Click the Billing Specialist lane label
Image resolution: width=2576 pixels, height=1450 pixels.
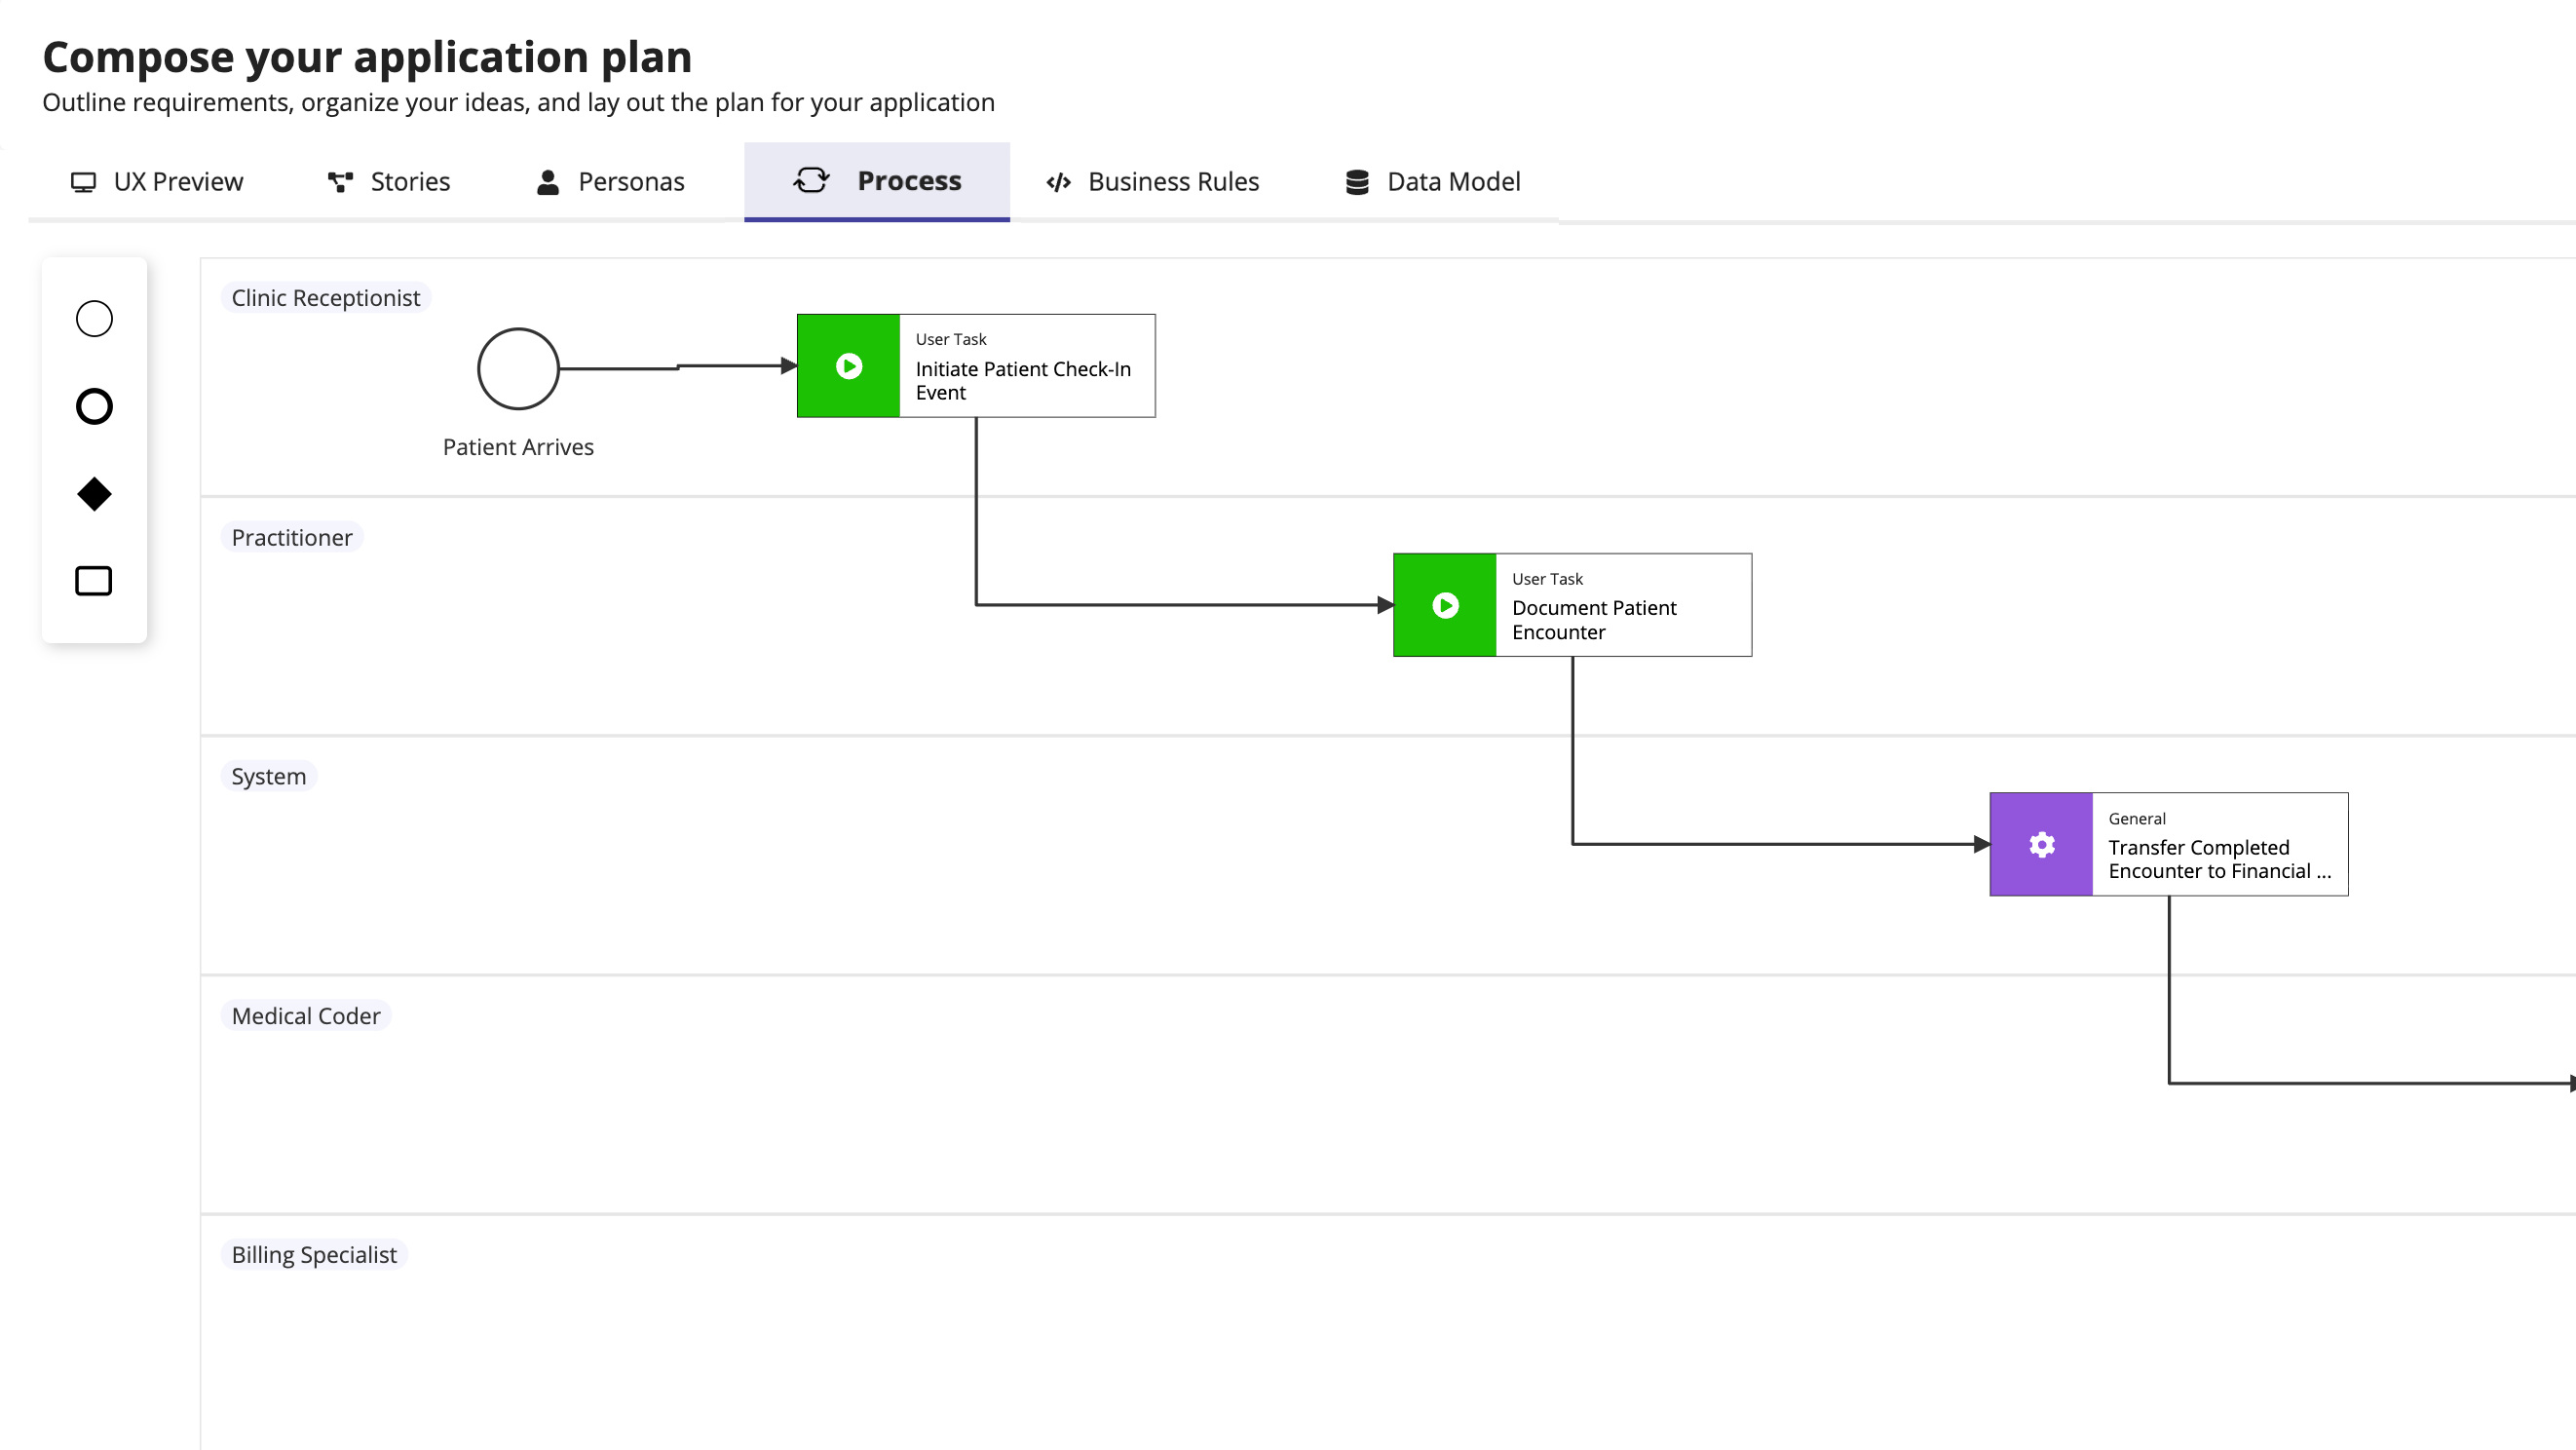point(314,1255)
